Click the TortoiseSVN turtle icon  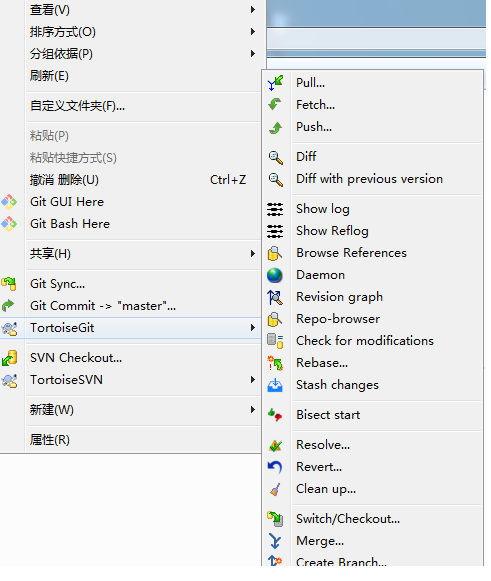(x=9, y=380)
